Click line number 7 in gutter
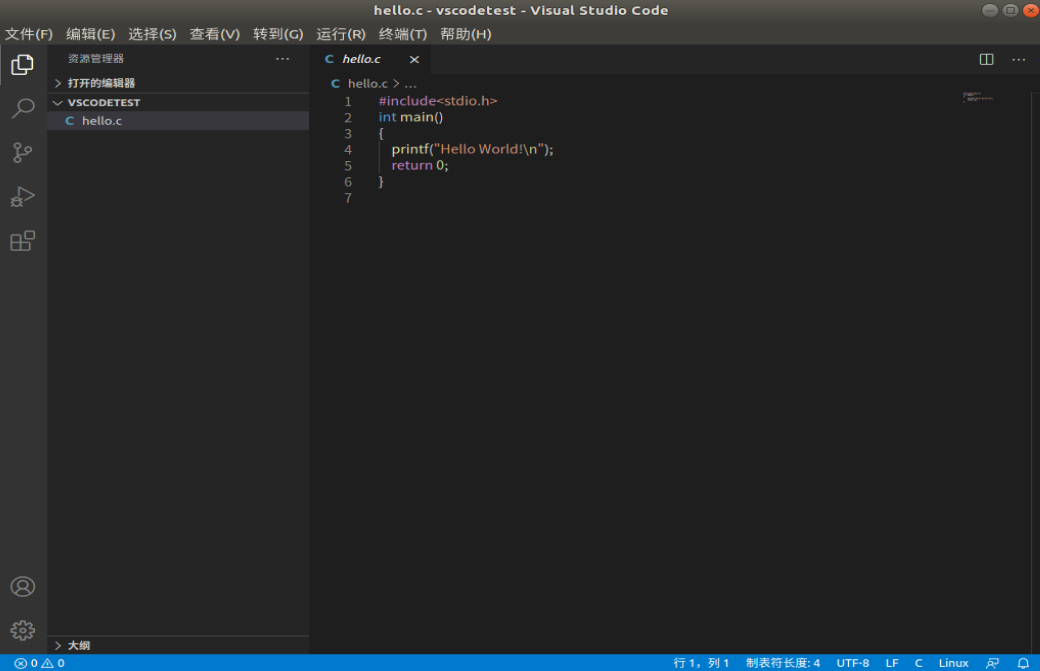 [x=348, y=198]
